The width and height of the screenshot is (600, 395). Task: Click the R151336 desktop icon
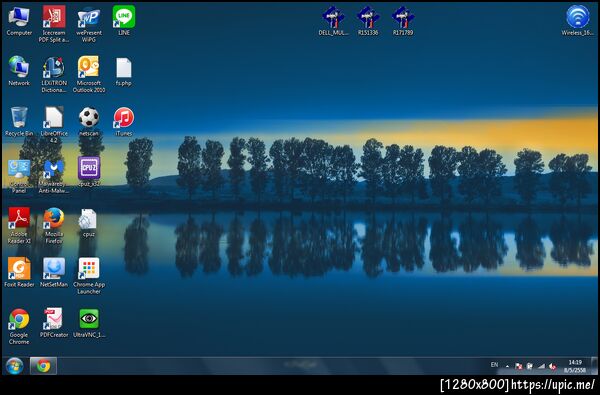(x=368, y=21)
